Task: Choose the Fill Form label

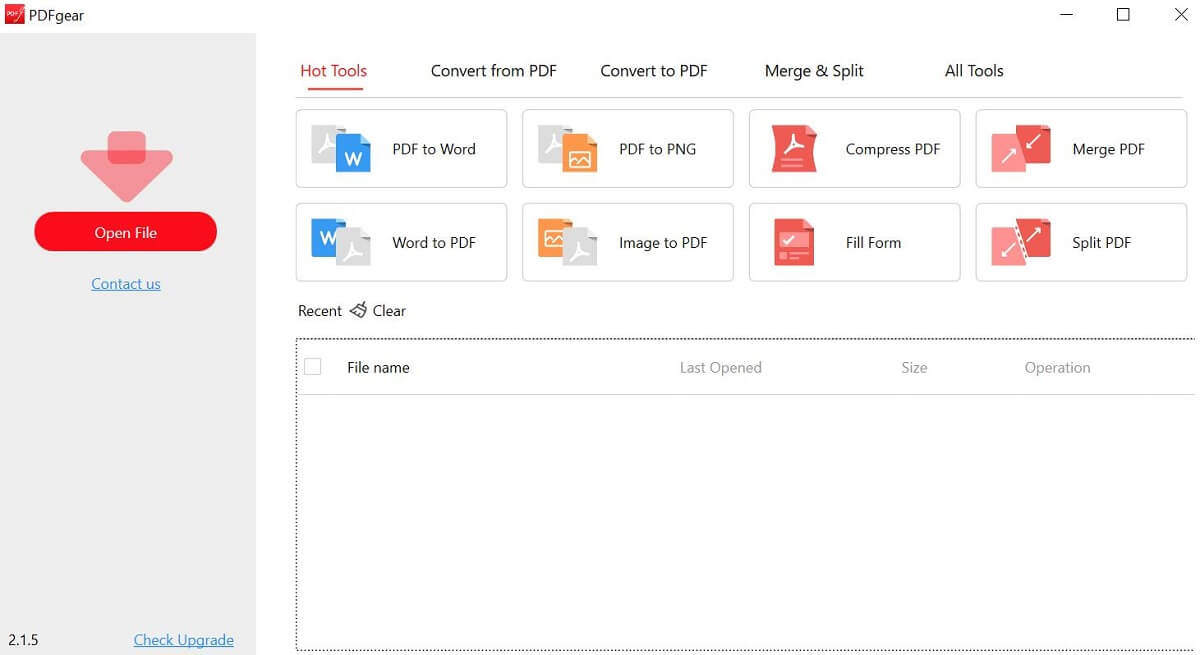Action: coord(873,242)
